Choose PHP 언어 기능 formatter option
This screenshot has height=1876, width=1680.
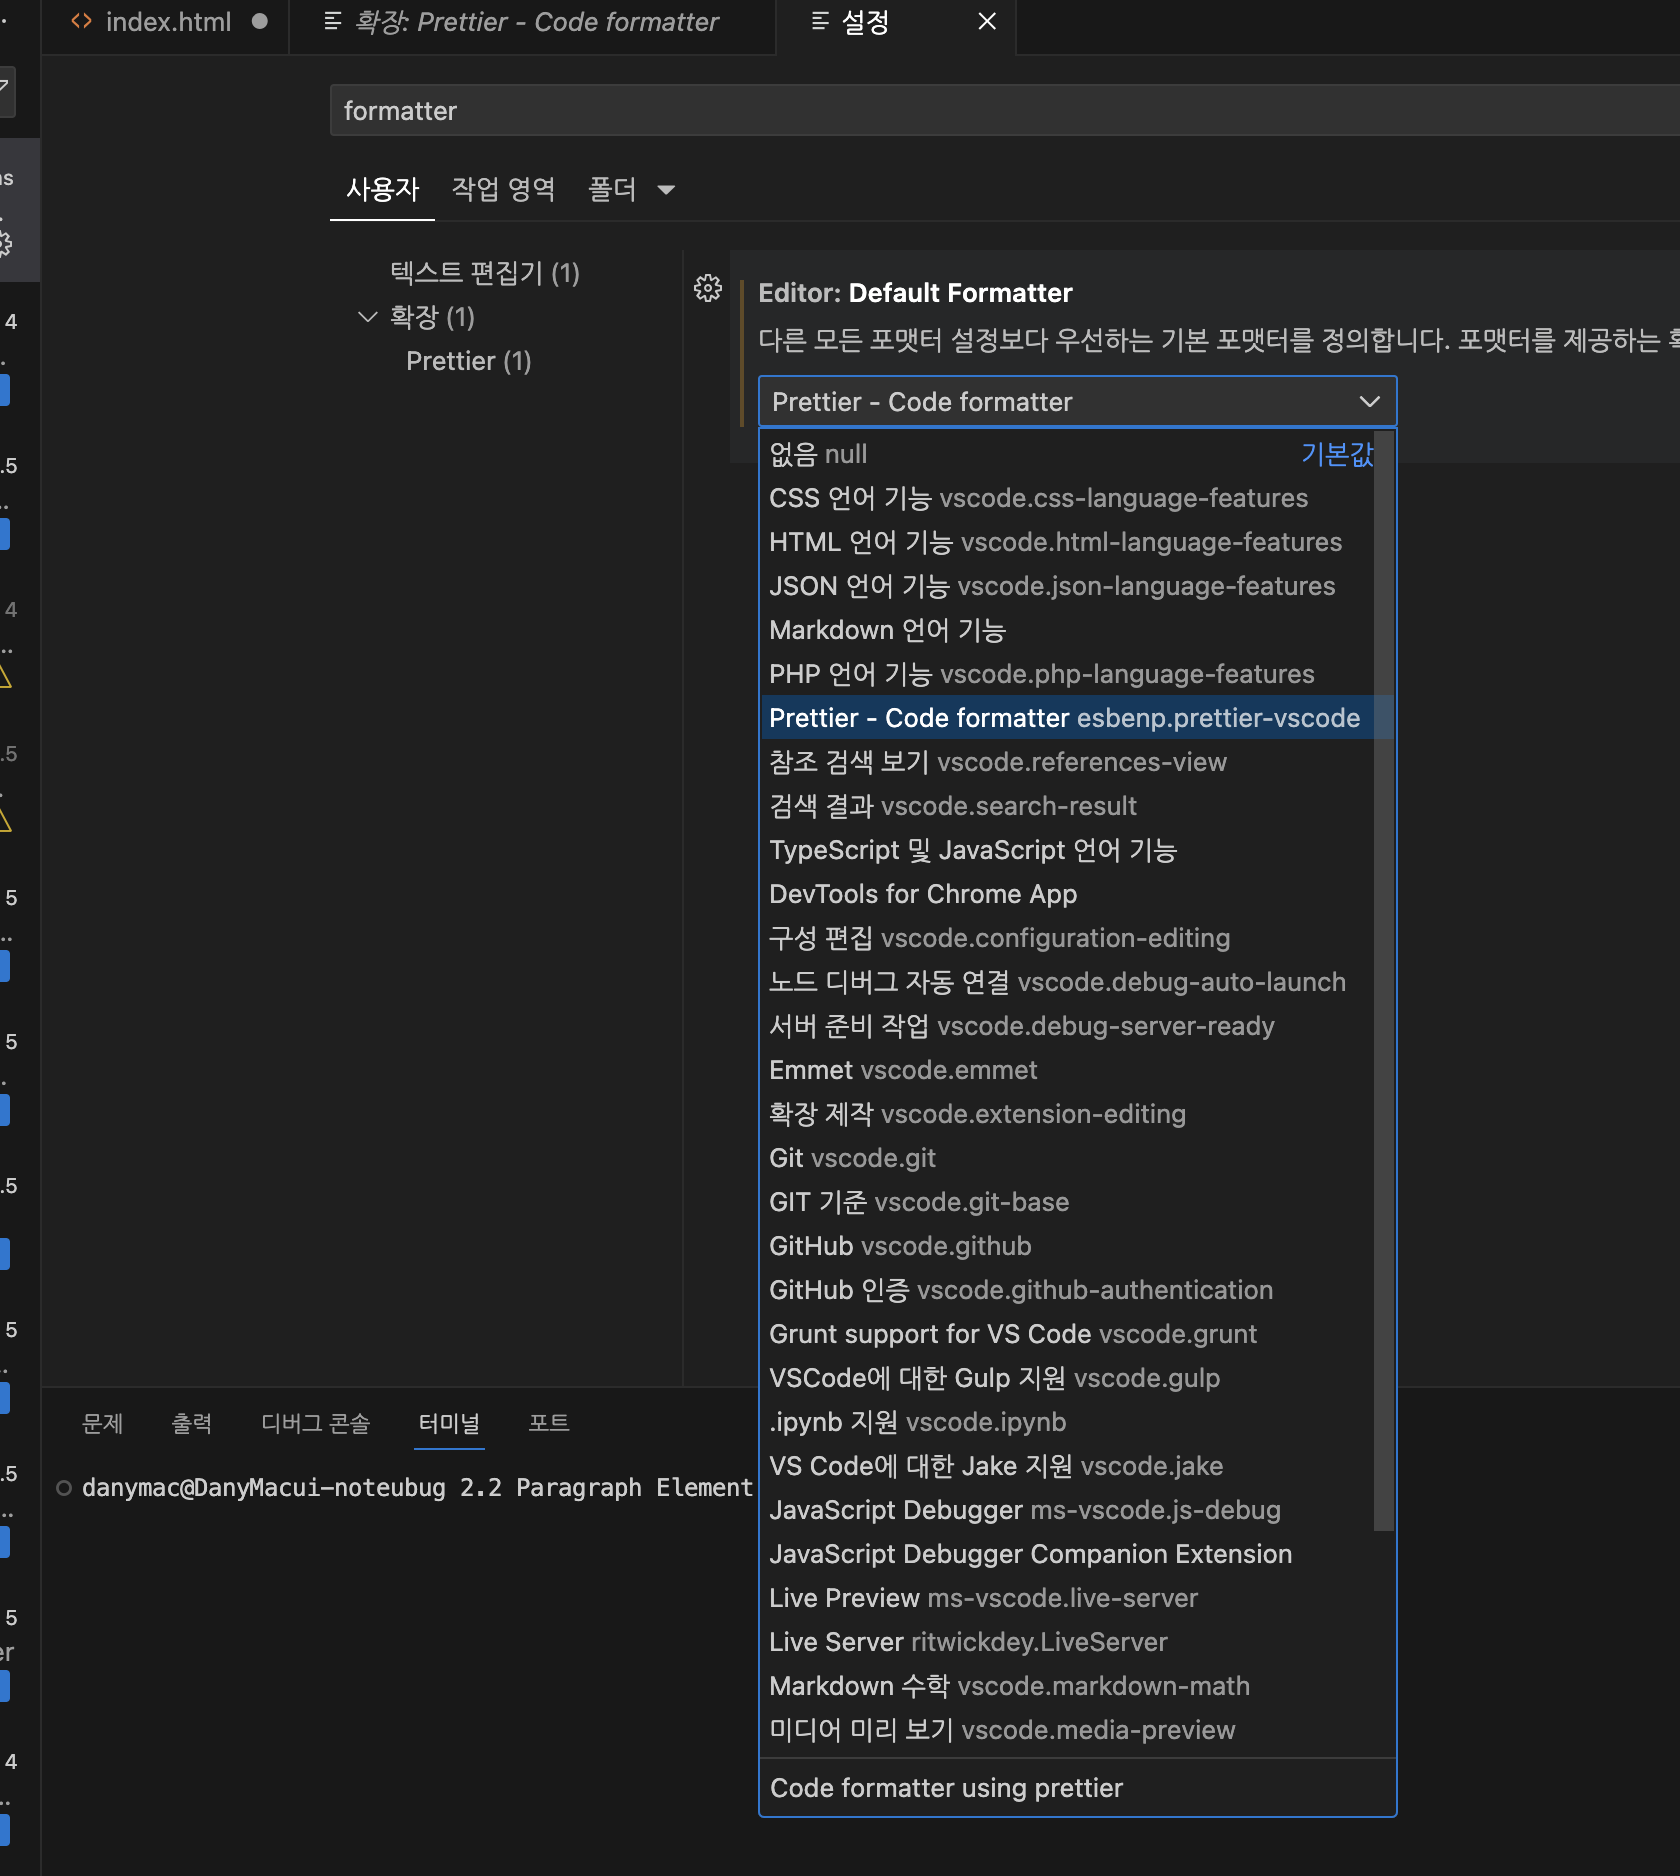[1067, 674]
